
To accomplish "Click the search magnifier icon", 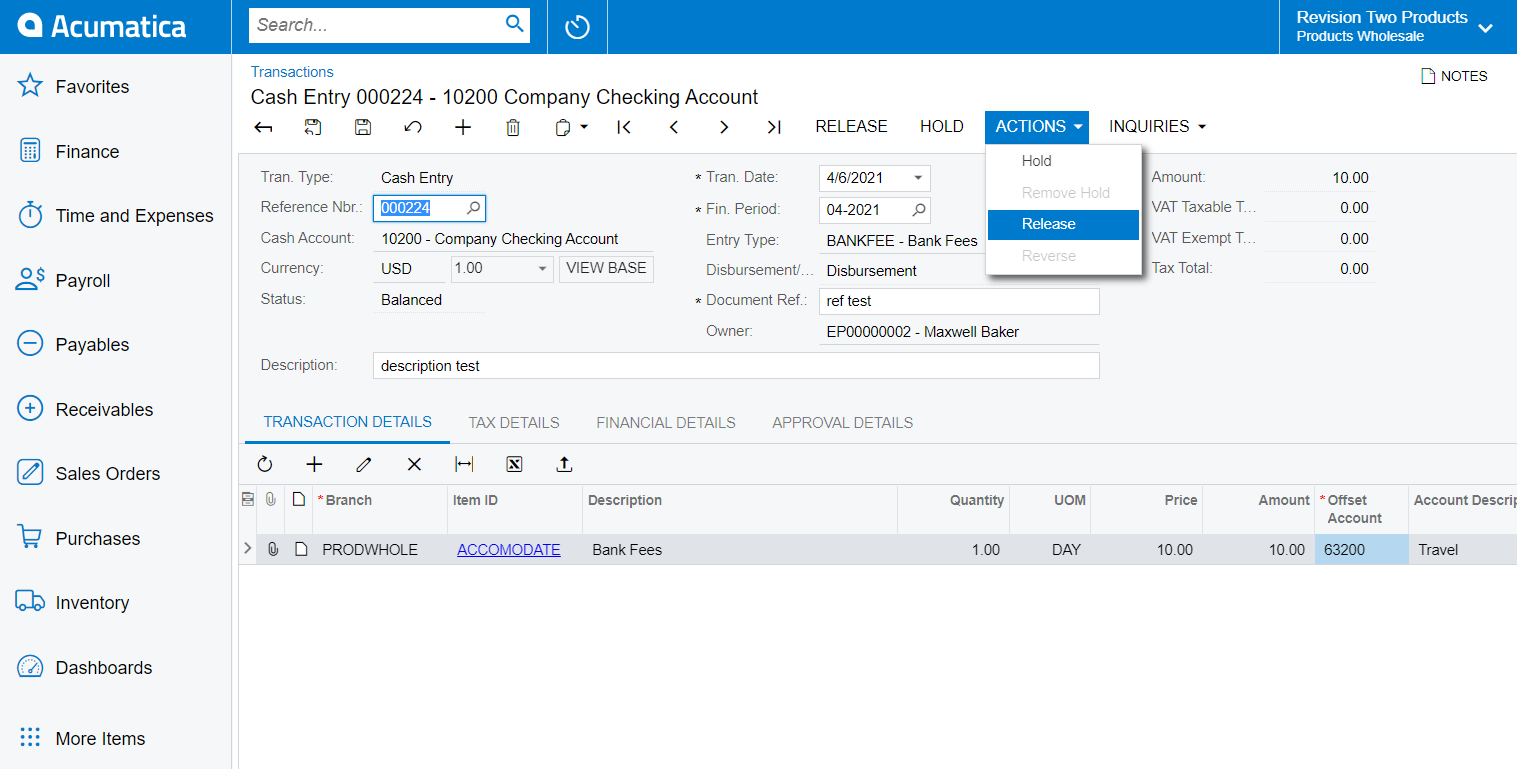I will point(515,24).
